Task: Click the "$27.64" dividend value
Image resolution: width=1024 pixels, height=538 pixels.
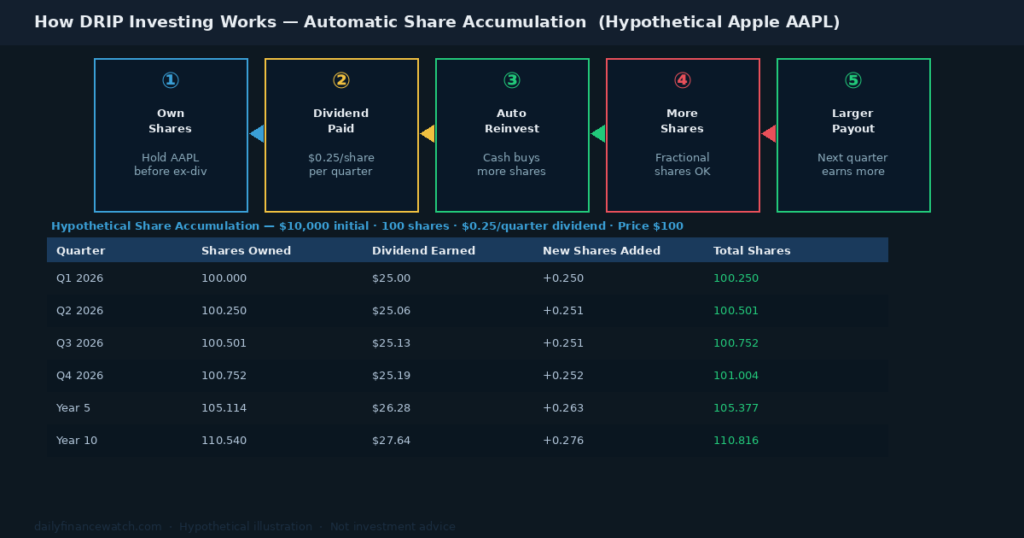Action: pyautogui.click(x=391, y=441)
